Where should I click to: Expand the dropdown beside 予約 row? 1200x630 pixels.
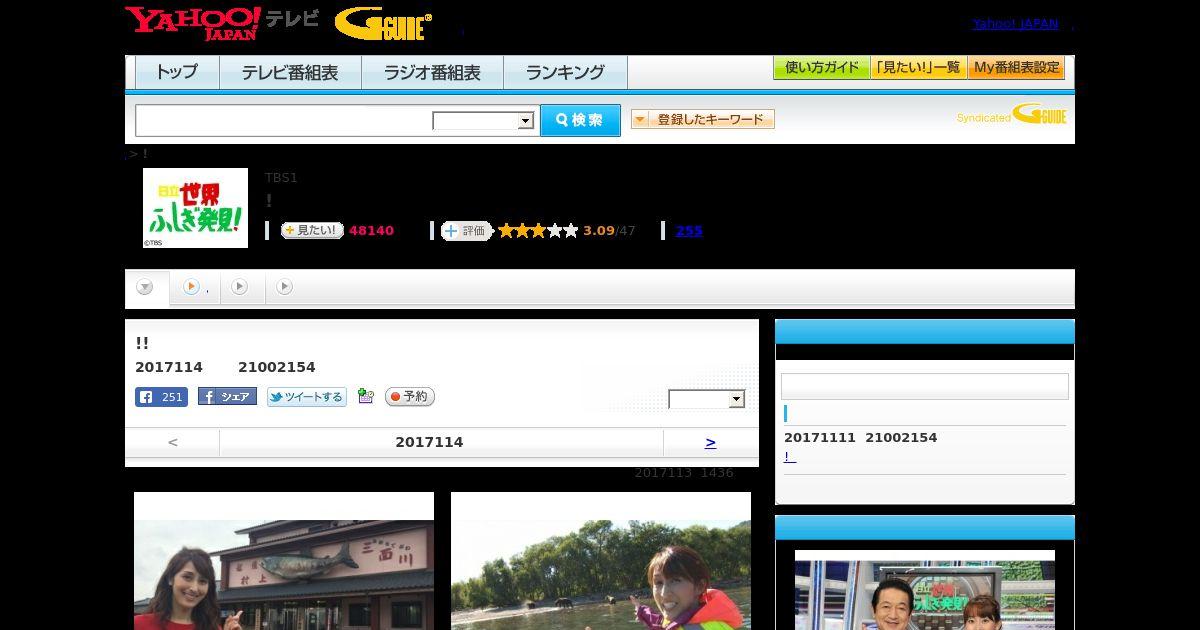tap(707, 399)
